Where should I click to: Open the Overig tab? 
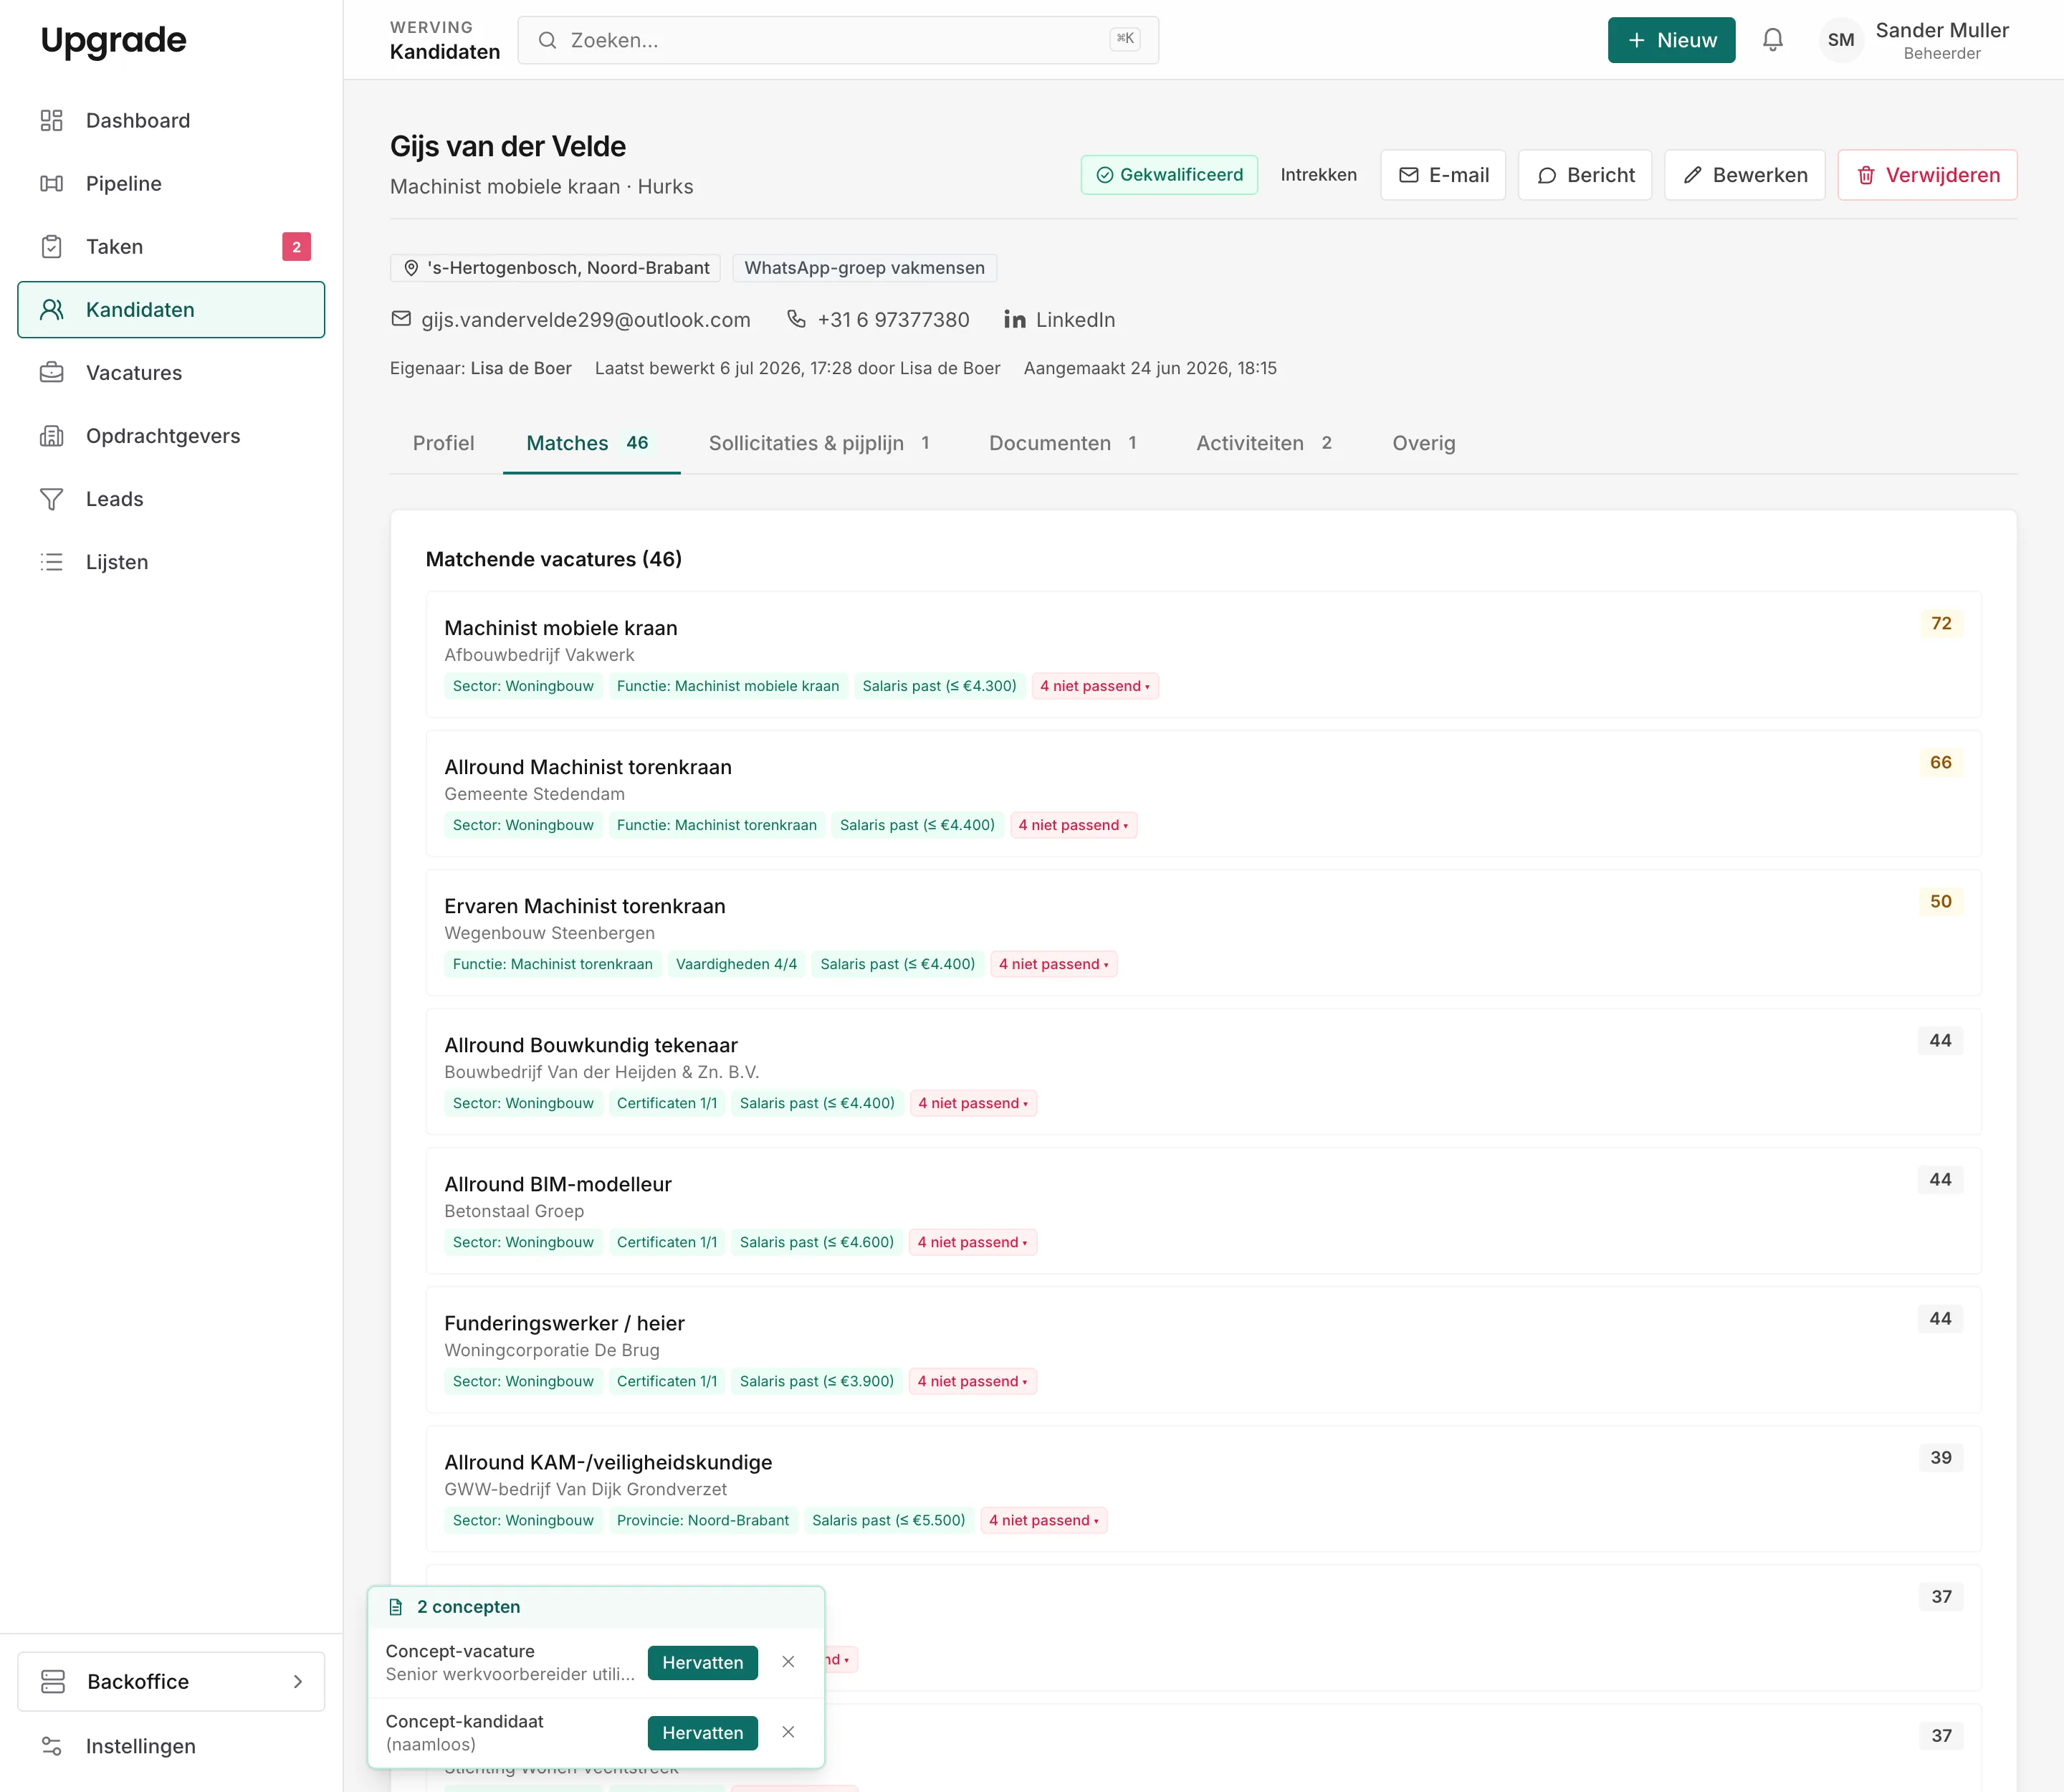(1424, 443)
